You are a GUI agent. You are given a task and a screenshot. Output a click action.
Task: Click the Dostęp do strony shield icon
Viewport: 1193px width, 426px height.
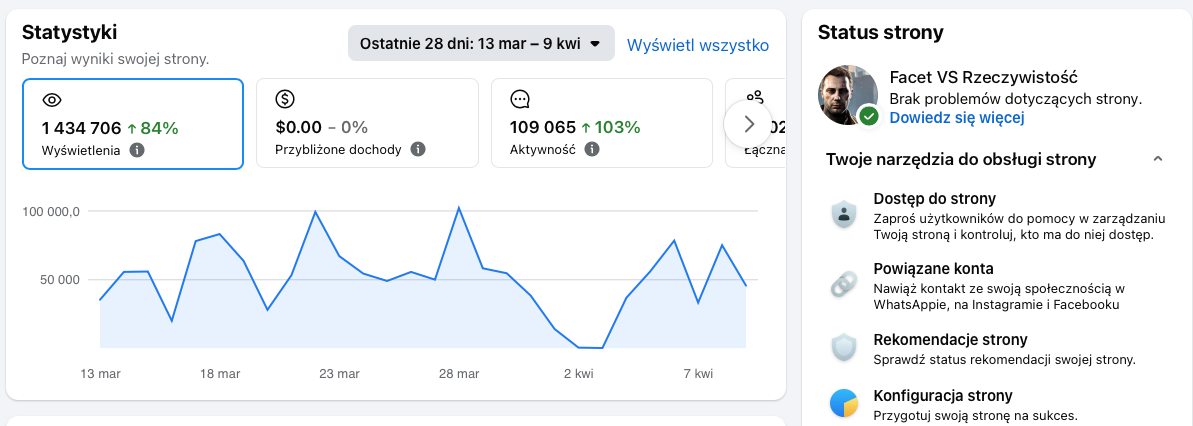tap(844, 214)
